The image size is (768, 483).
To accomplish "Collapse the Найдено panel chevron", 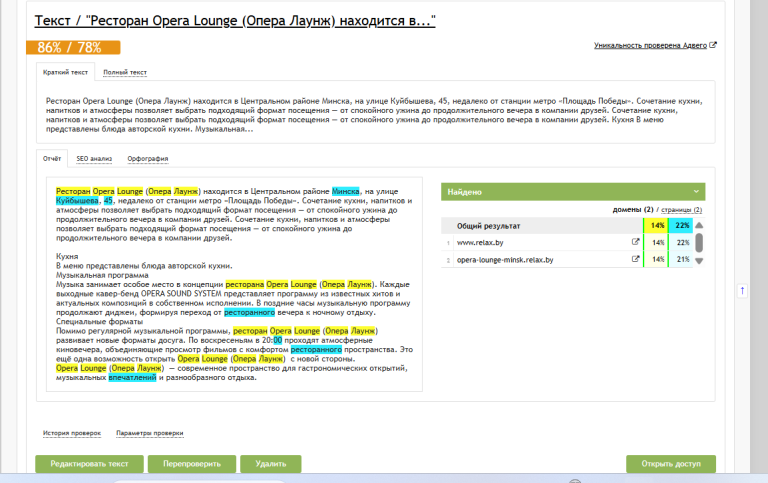I will pos(696,192).
